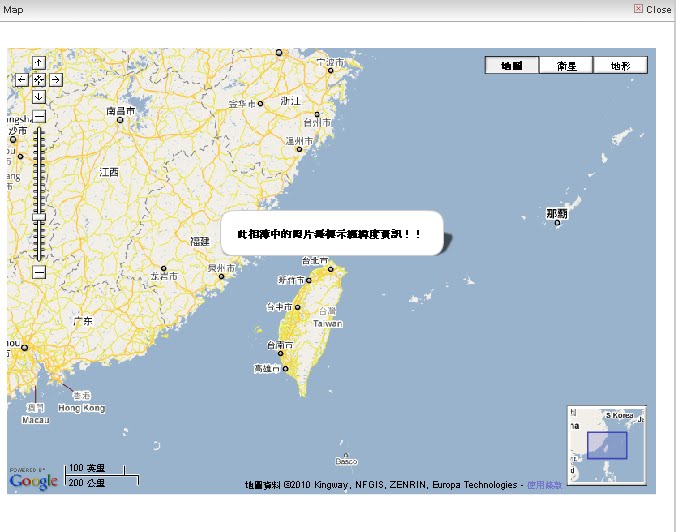Screen dimensions: 676x532
Task: Click the Basco label
Action: coord(346,461)
